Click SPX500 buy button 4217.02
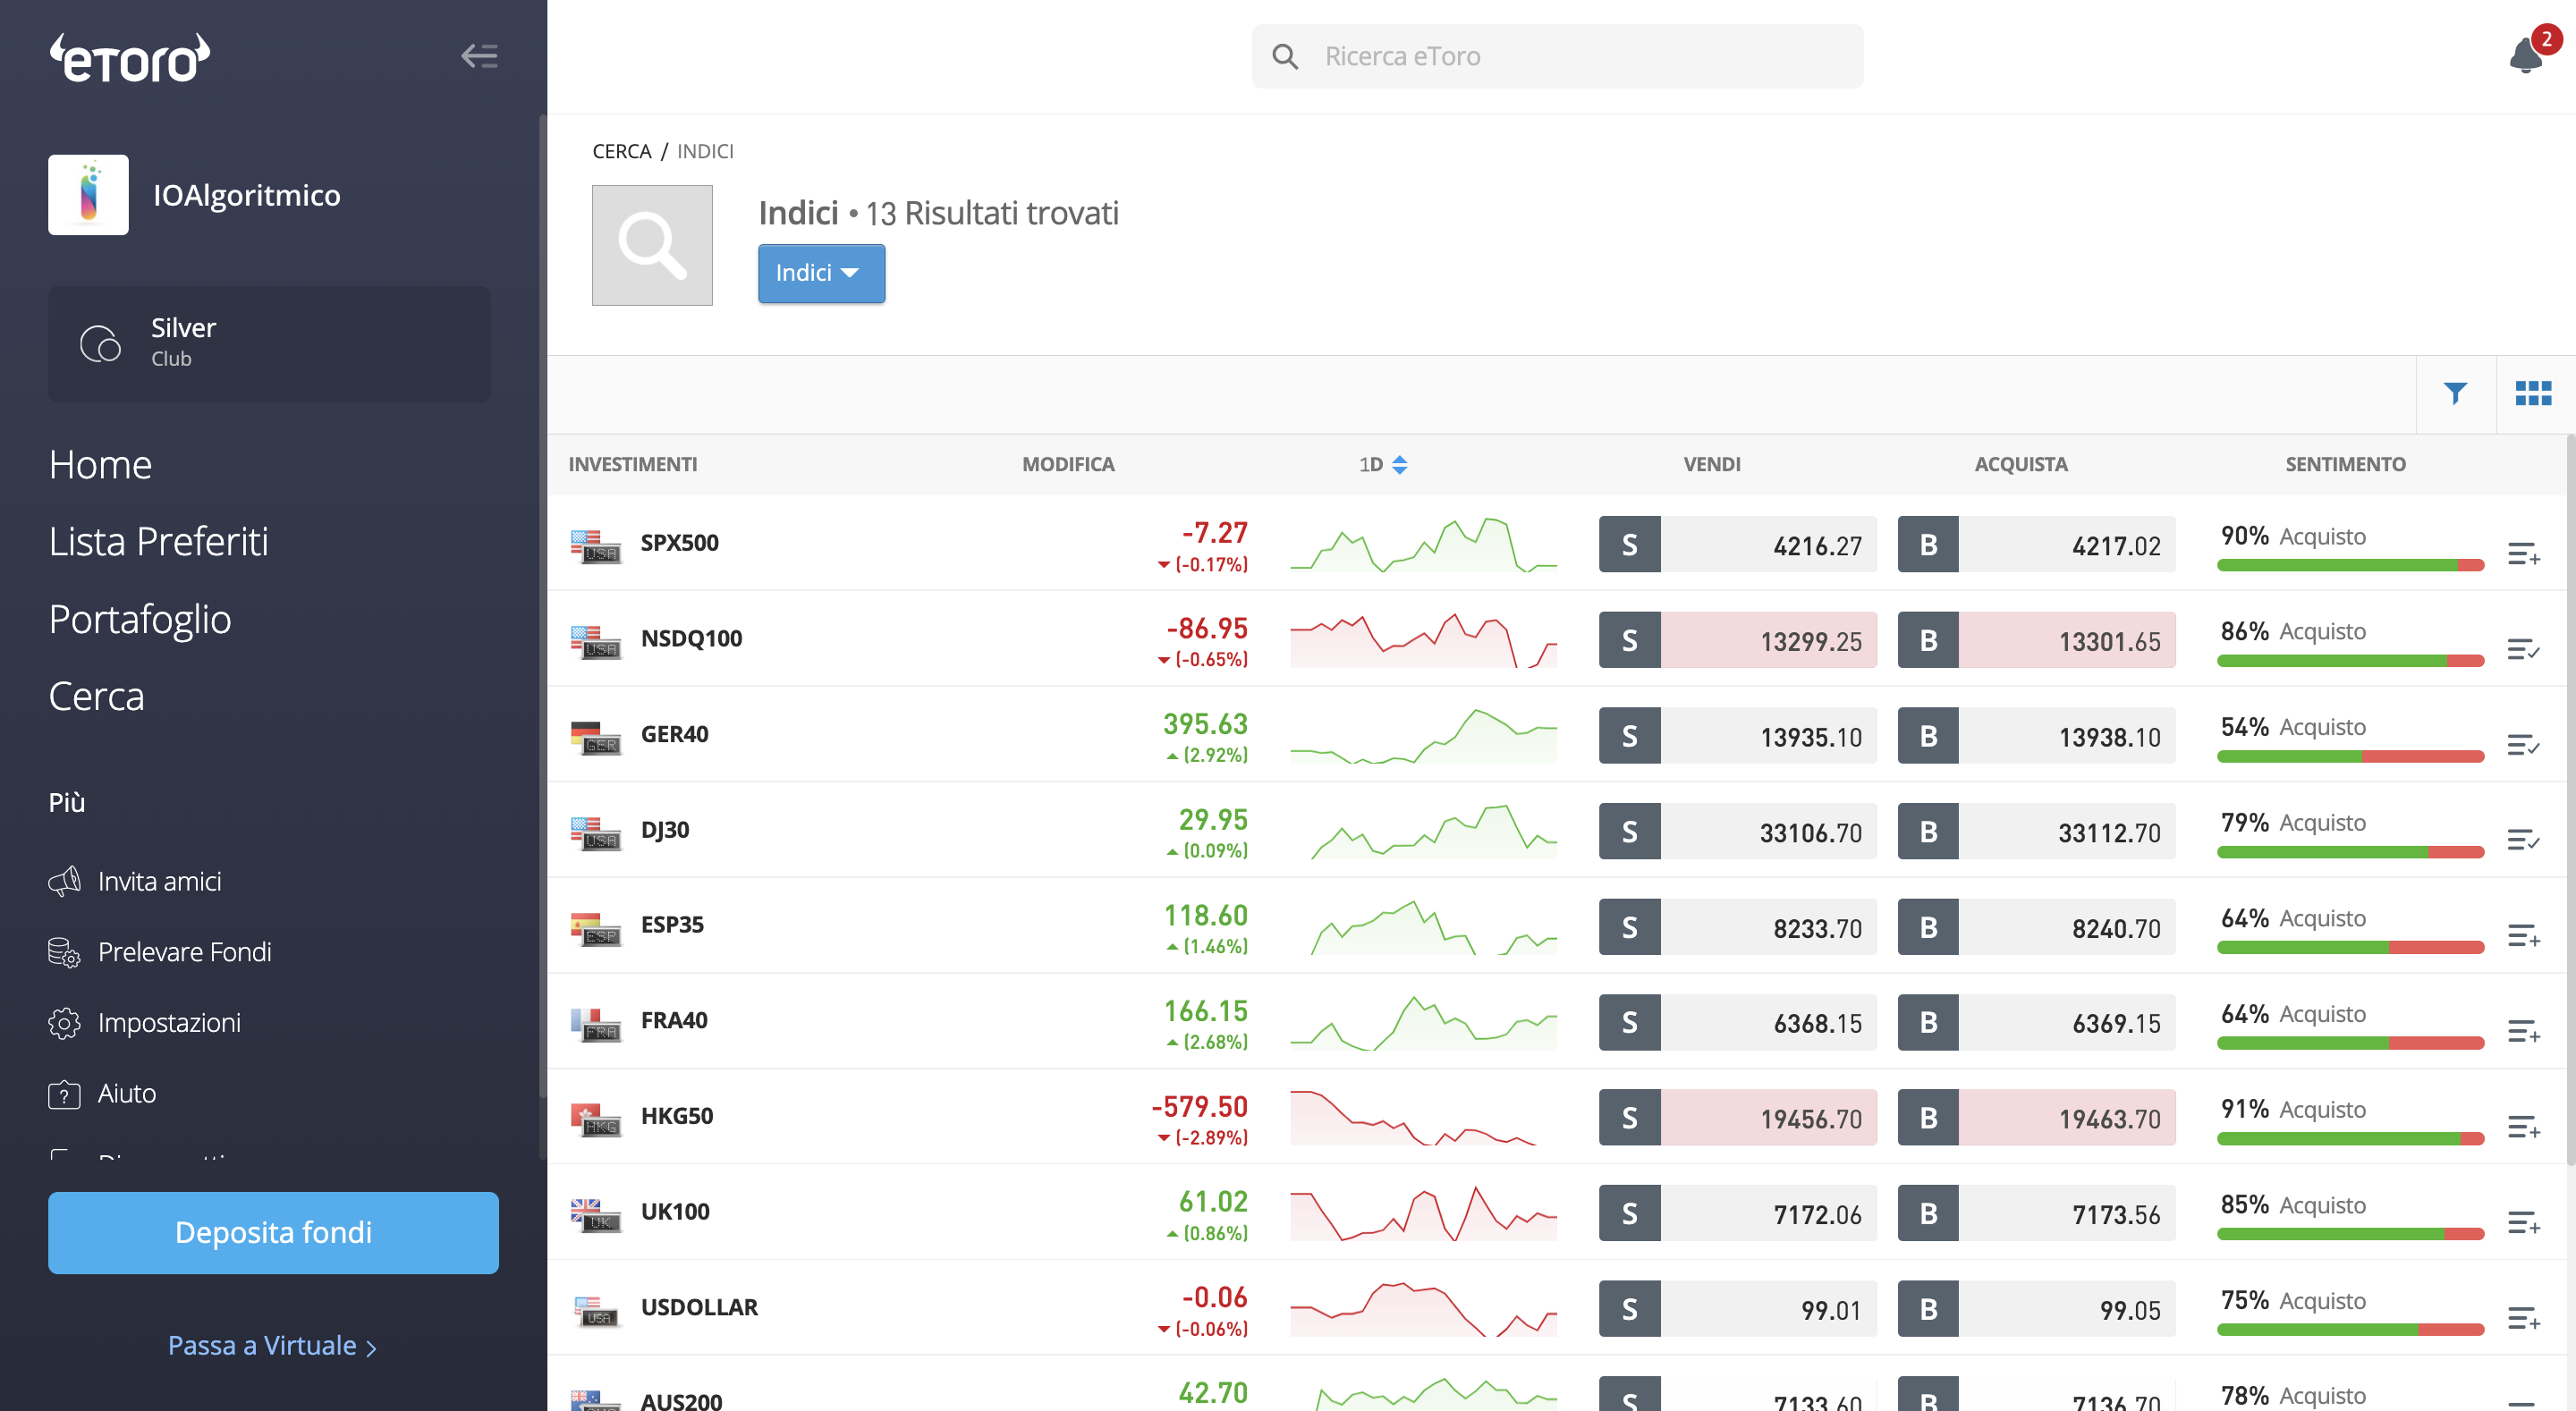The width and height of the screenshot is (2576, 1411). pyautogui.click(x=2036, y=544)
